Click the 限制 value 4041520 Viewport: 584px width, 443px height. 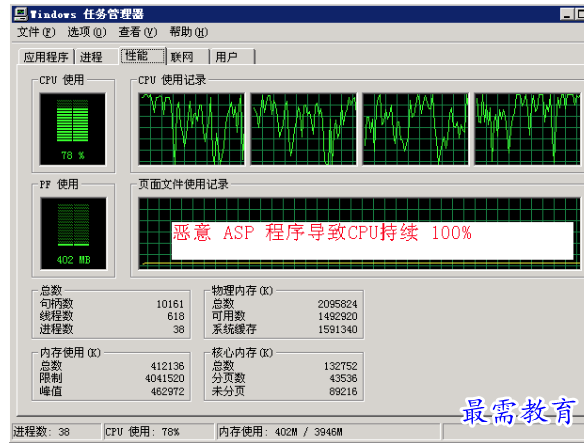click(x=165, y=379)
